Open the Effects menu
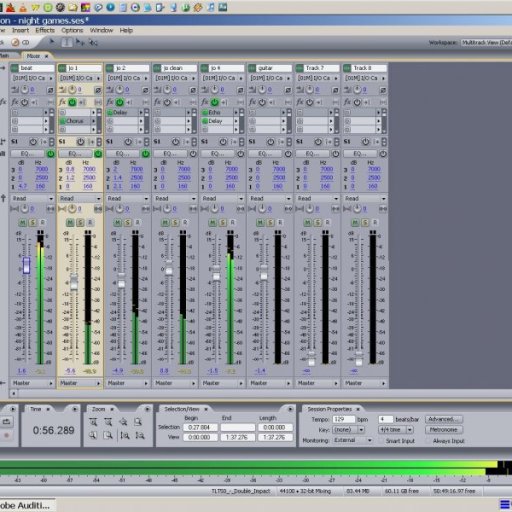The image size is (512, 512). click(45, 30)
